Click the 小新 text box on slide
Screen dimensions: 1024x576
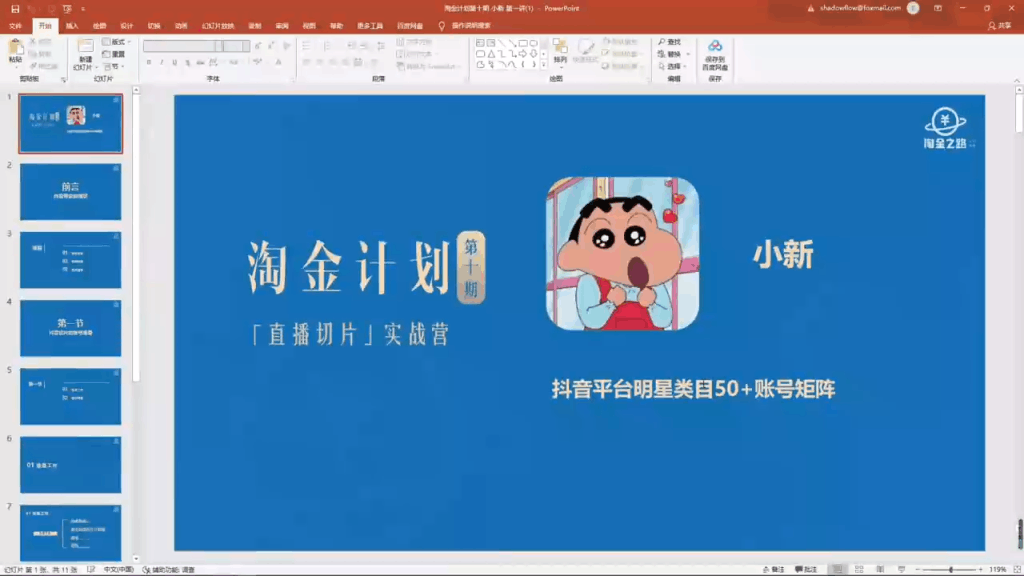[783, 254]
